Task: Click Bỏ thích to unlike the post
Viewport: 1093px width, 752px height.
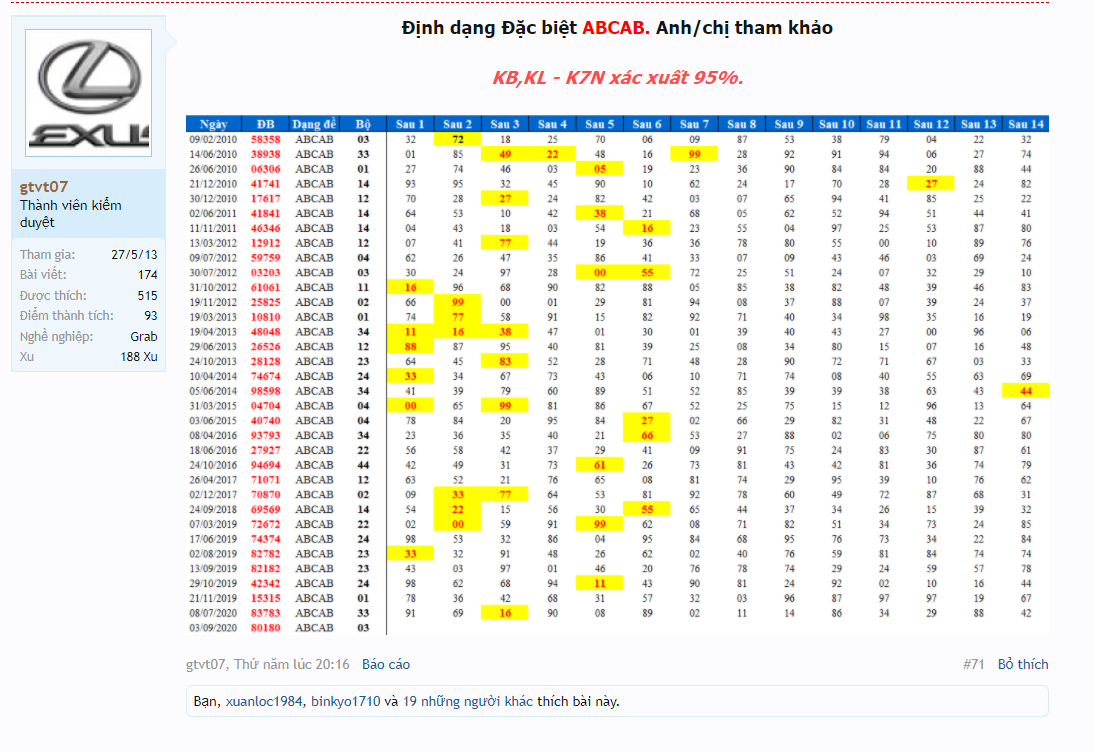Action: pyautogui.click(x=1023, y=664)
